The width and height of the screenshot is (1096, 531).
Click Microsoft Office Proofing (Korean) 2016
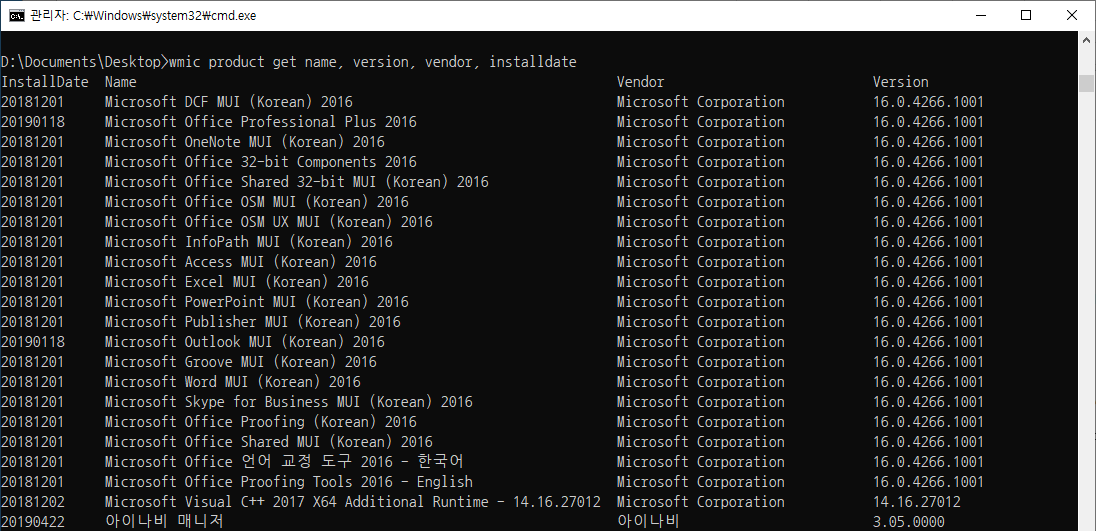pos(261,423)
